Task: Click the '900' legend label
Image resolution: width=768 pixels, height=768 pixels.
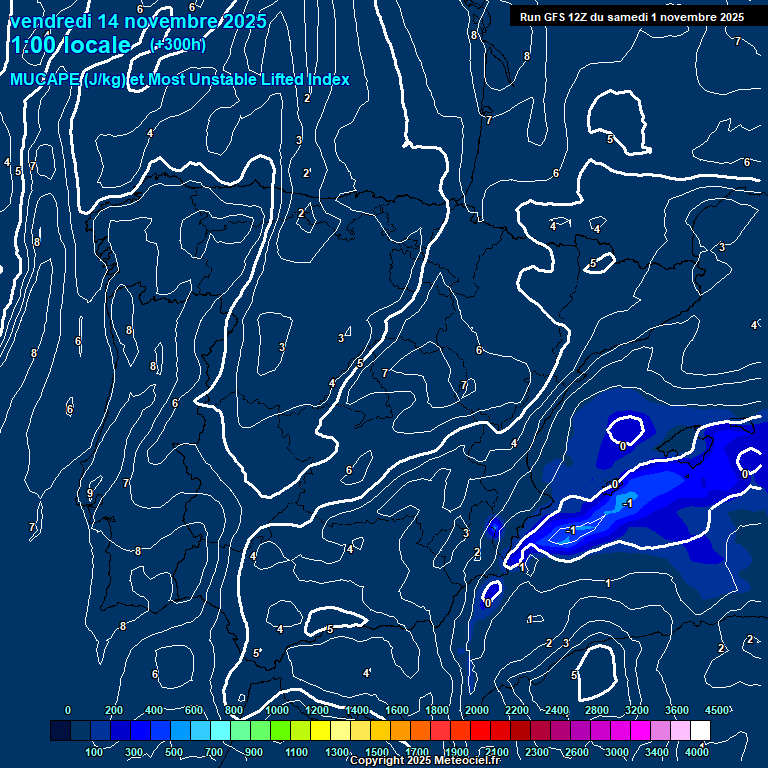Action: pyautogui.click(x=254, y=752)
